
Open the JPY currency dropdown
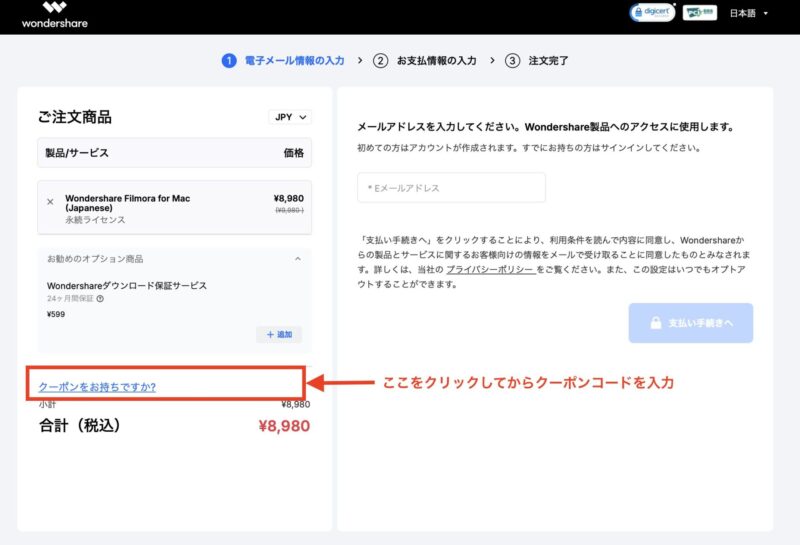coord(291,117)
